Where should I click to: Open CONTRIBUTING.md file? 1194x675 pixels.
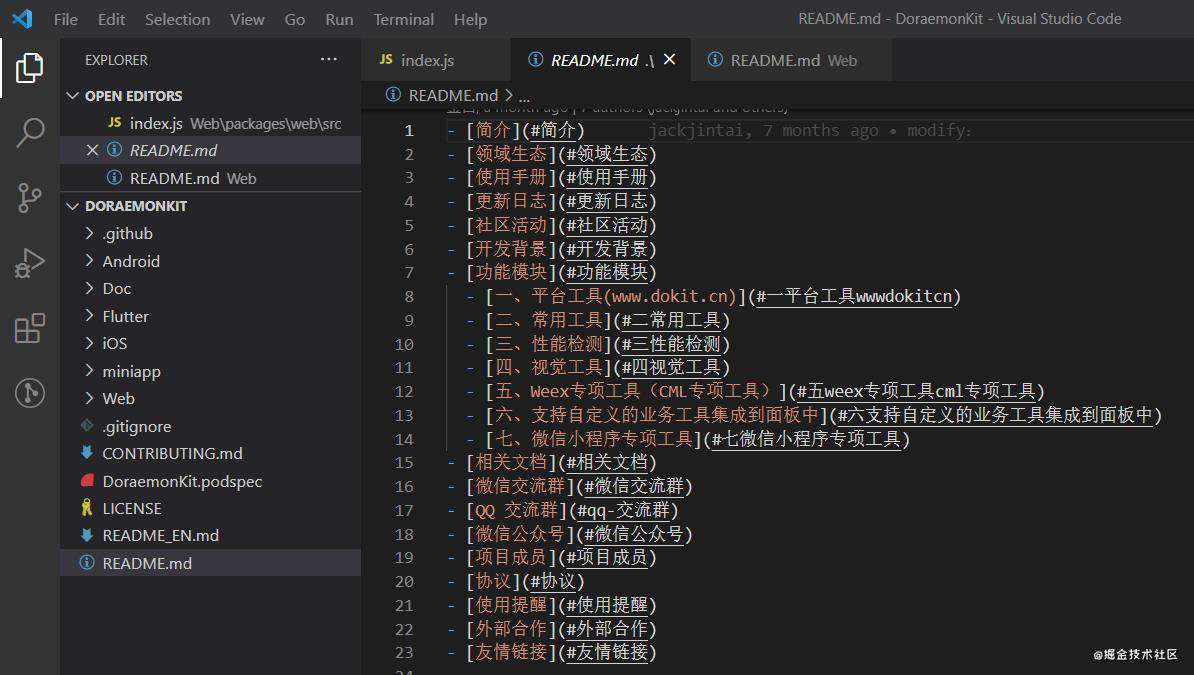pyautogui.click(x=210, y=453)
